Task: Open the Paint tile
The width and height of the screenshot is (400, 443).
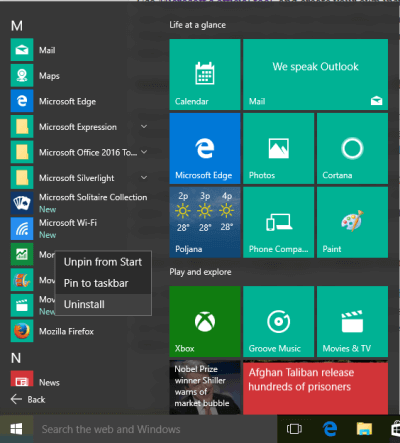Action: (352, 222)
